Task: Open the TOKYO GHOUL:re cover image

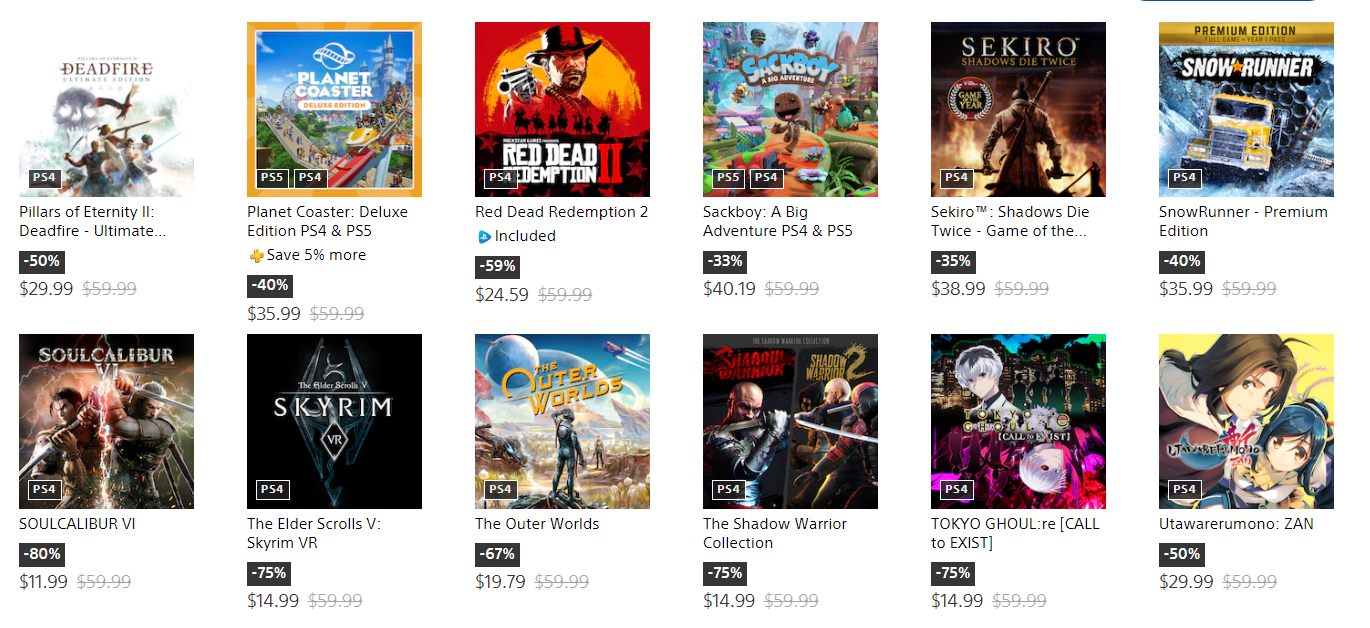Action: click(1018, 421)
